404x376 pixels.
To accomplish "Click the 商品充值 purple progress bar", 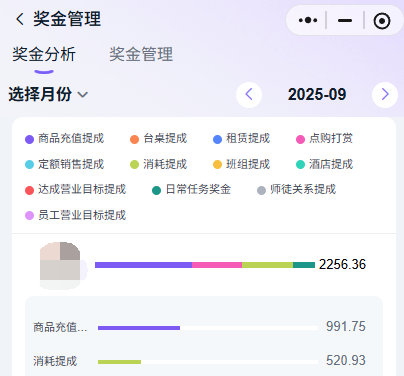I will pos(139,328).
